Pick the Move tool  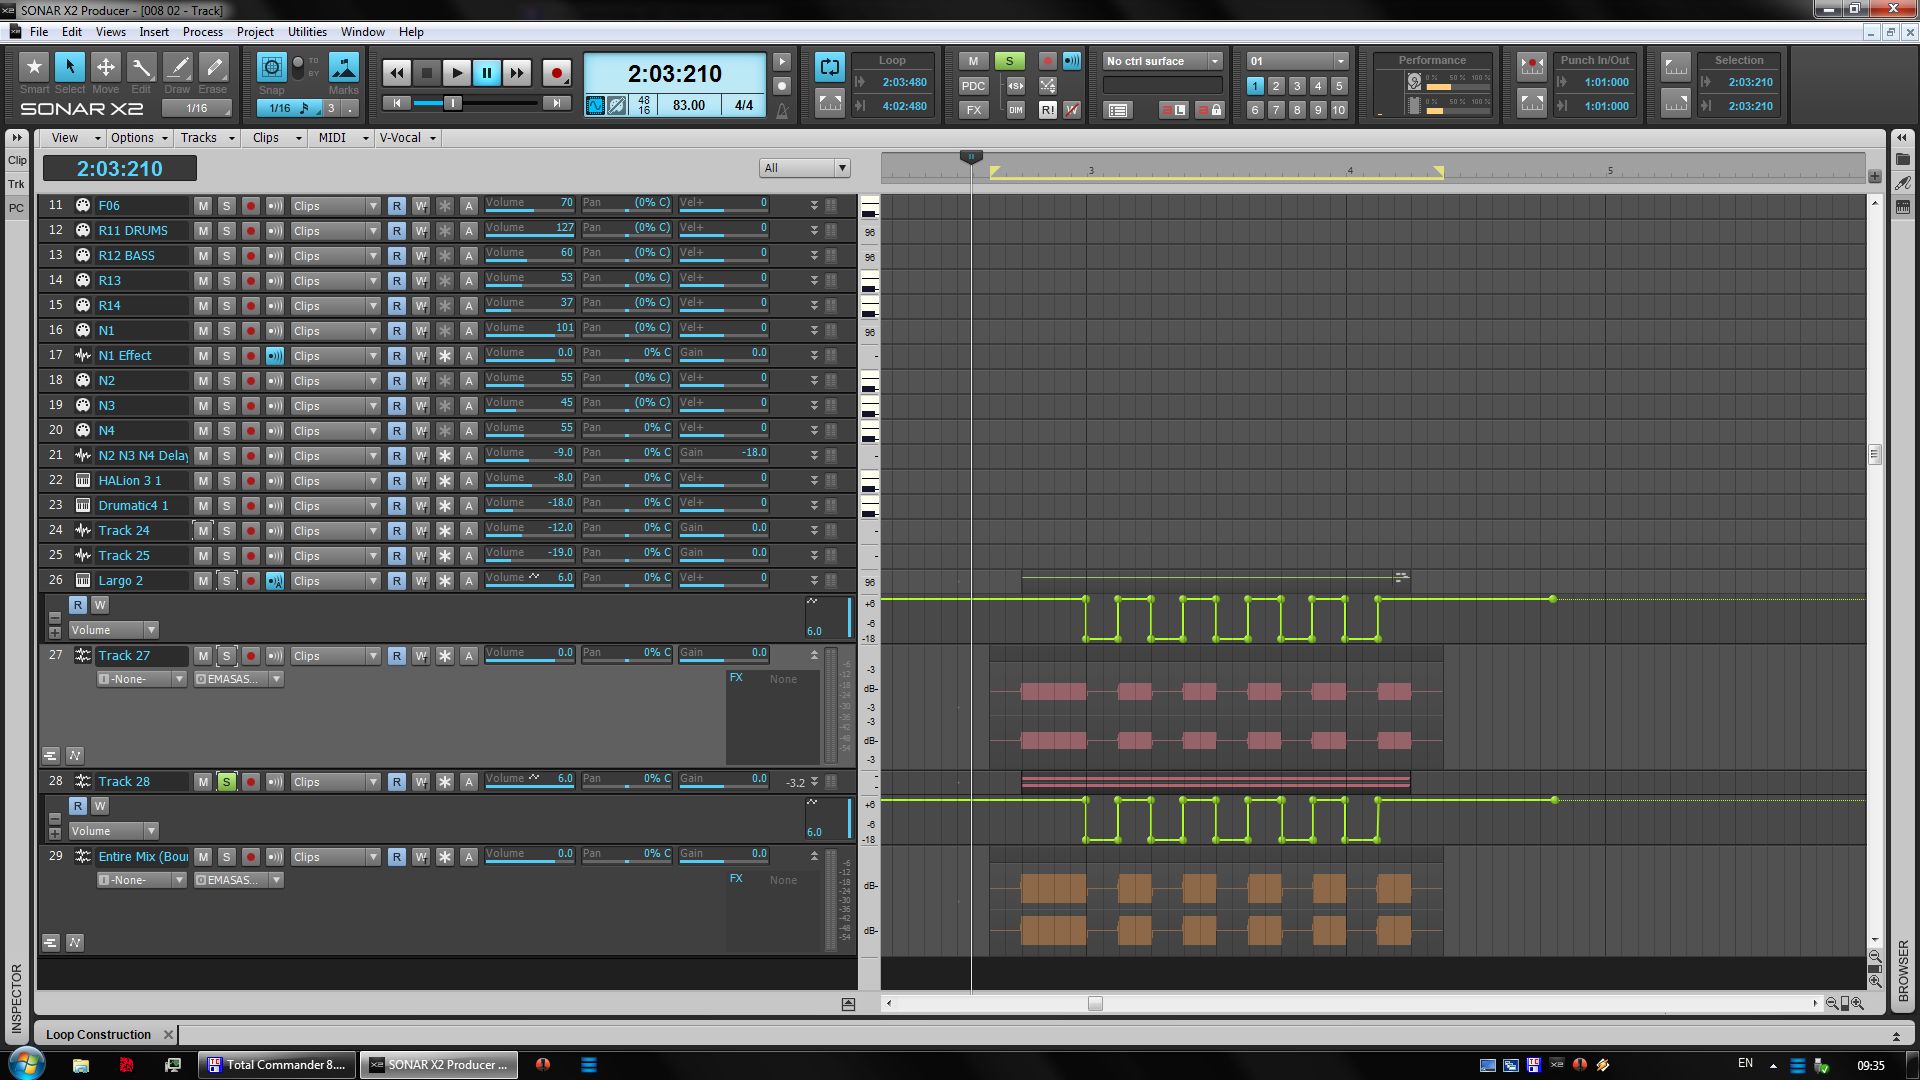pyautogui.click(x=105, y=67)
